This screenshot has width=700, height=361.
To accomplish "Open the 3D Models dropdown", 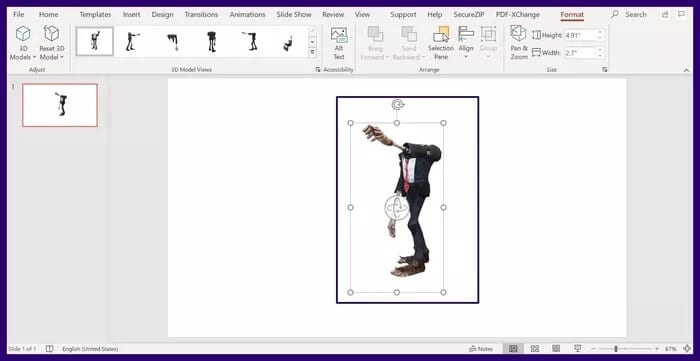I will (23, 43).
